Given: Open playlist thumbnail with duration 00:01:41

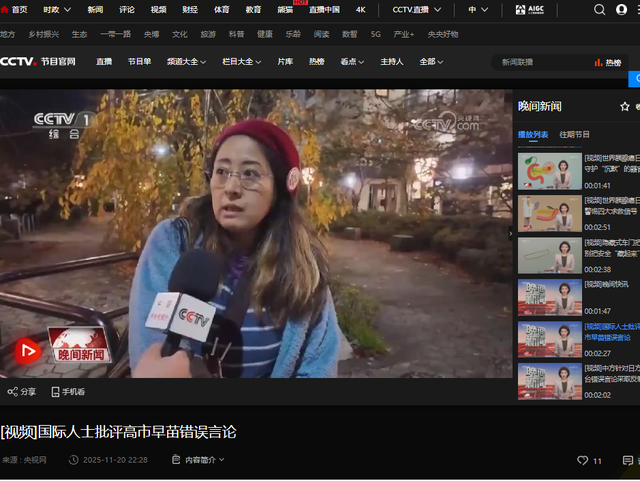Looking at the screenshot, I should [550, 171].
